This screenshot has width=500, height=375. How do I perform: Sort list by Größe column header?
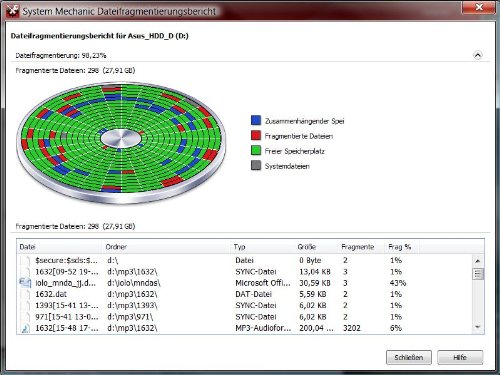click(317, 247)
